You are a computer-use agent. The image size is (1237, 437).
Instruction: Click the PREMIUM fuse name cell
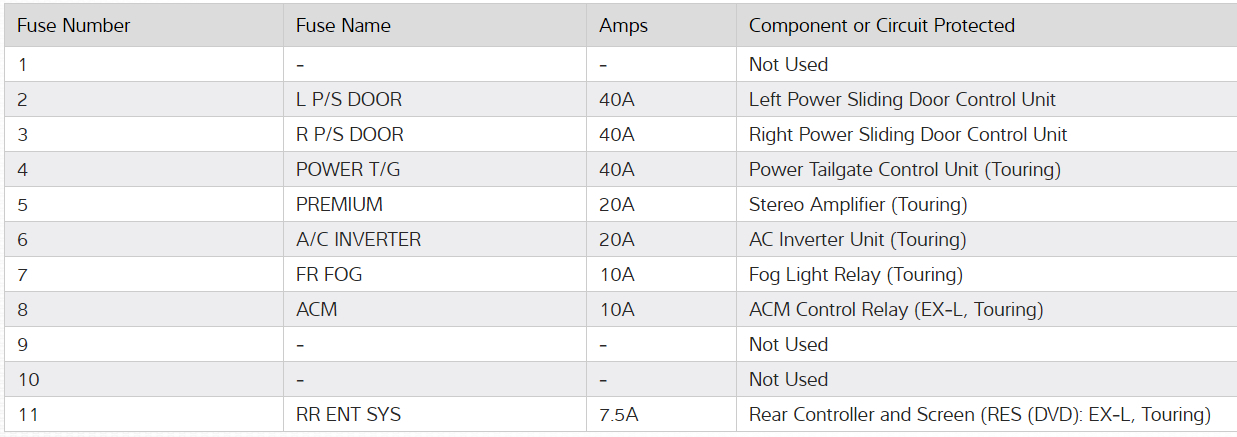click(339, 205)
